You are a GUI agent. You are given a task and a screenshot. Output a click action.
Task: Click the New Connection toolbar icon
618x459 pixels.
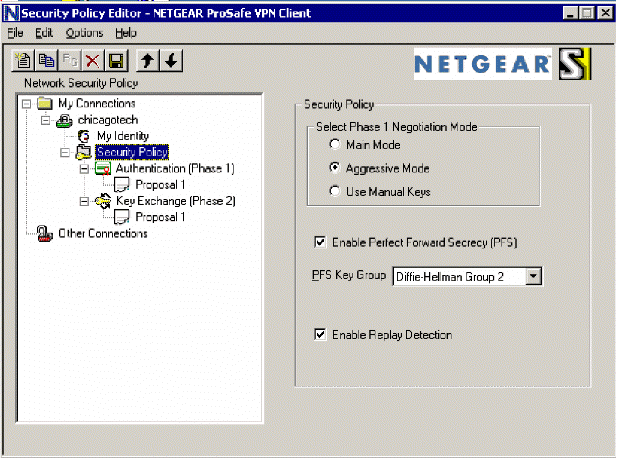coord(22,61)
